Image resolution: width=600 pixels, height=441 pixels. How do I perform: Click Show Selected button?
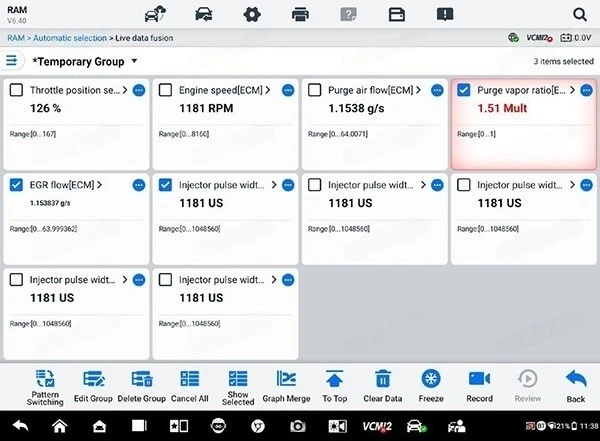pos(238,383)
